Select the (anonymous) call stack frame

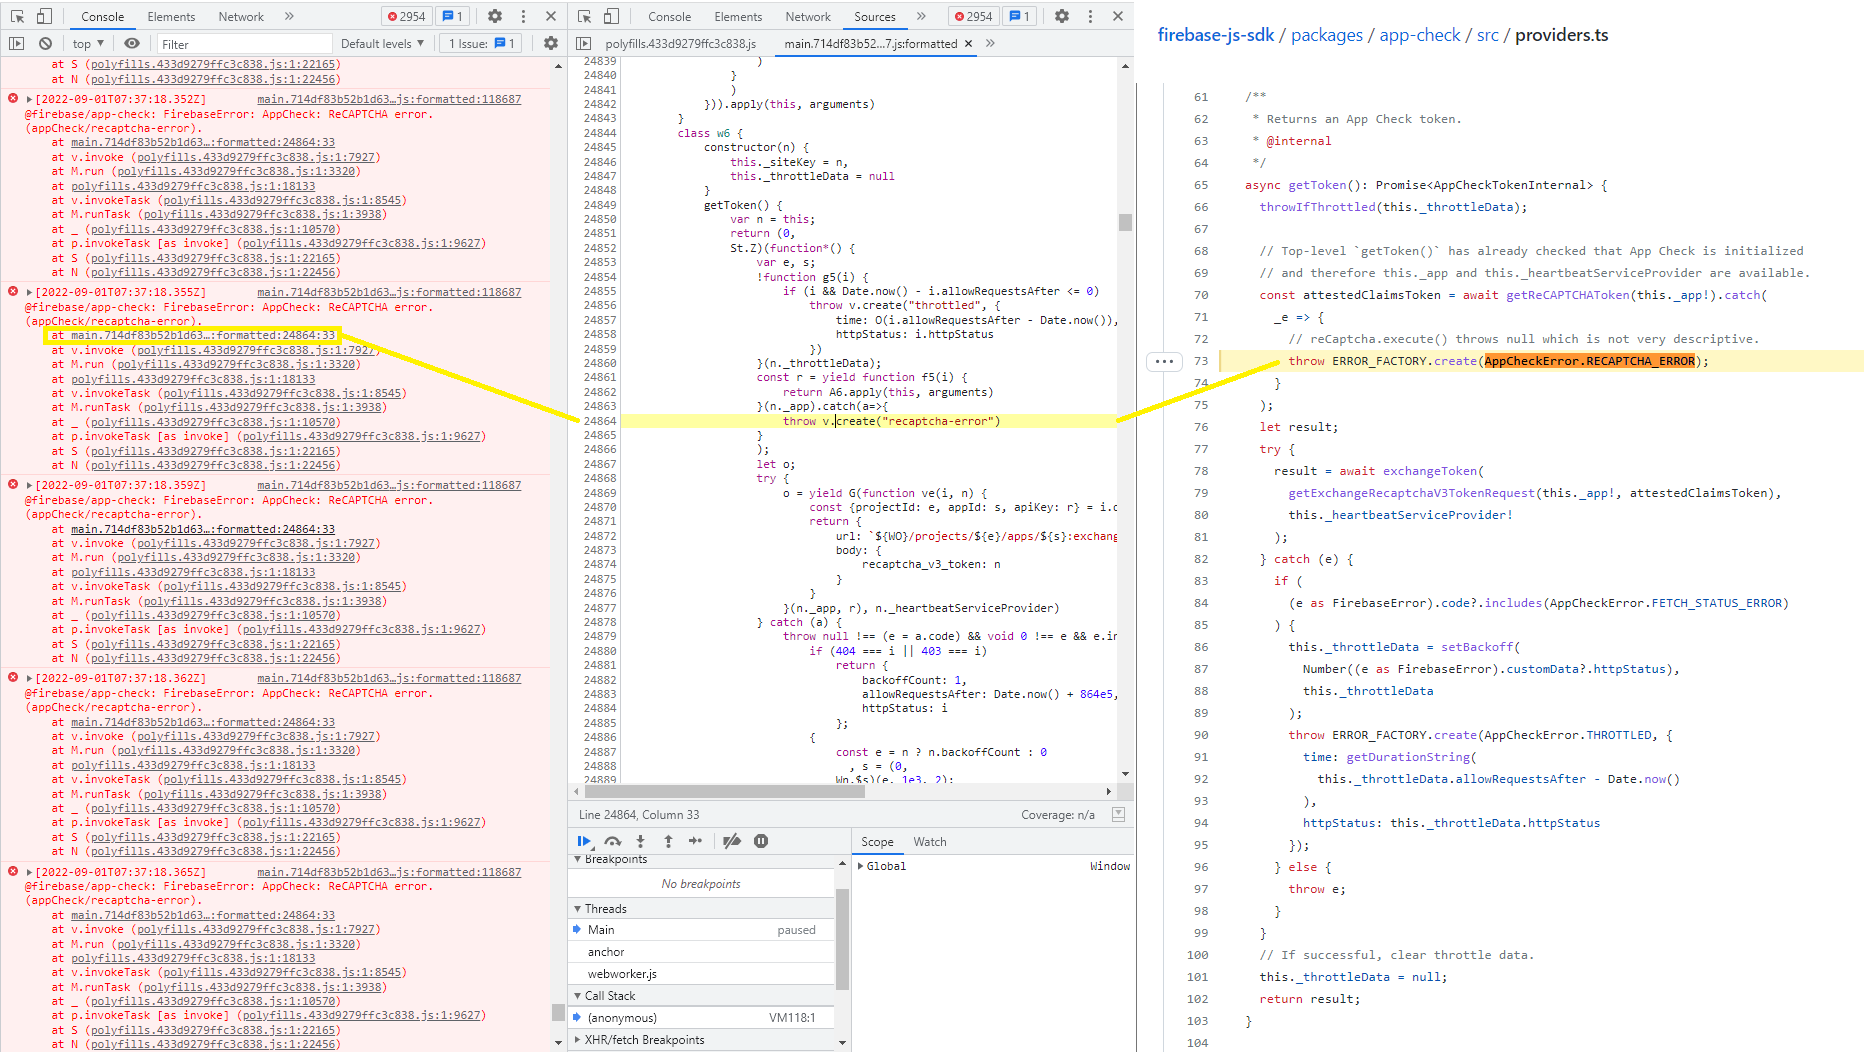701,1018
